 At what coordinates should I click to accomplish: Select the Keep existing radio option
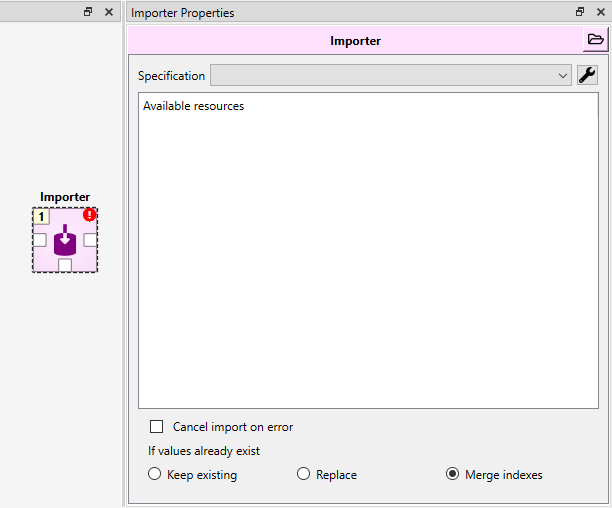155,474
